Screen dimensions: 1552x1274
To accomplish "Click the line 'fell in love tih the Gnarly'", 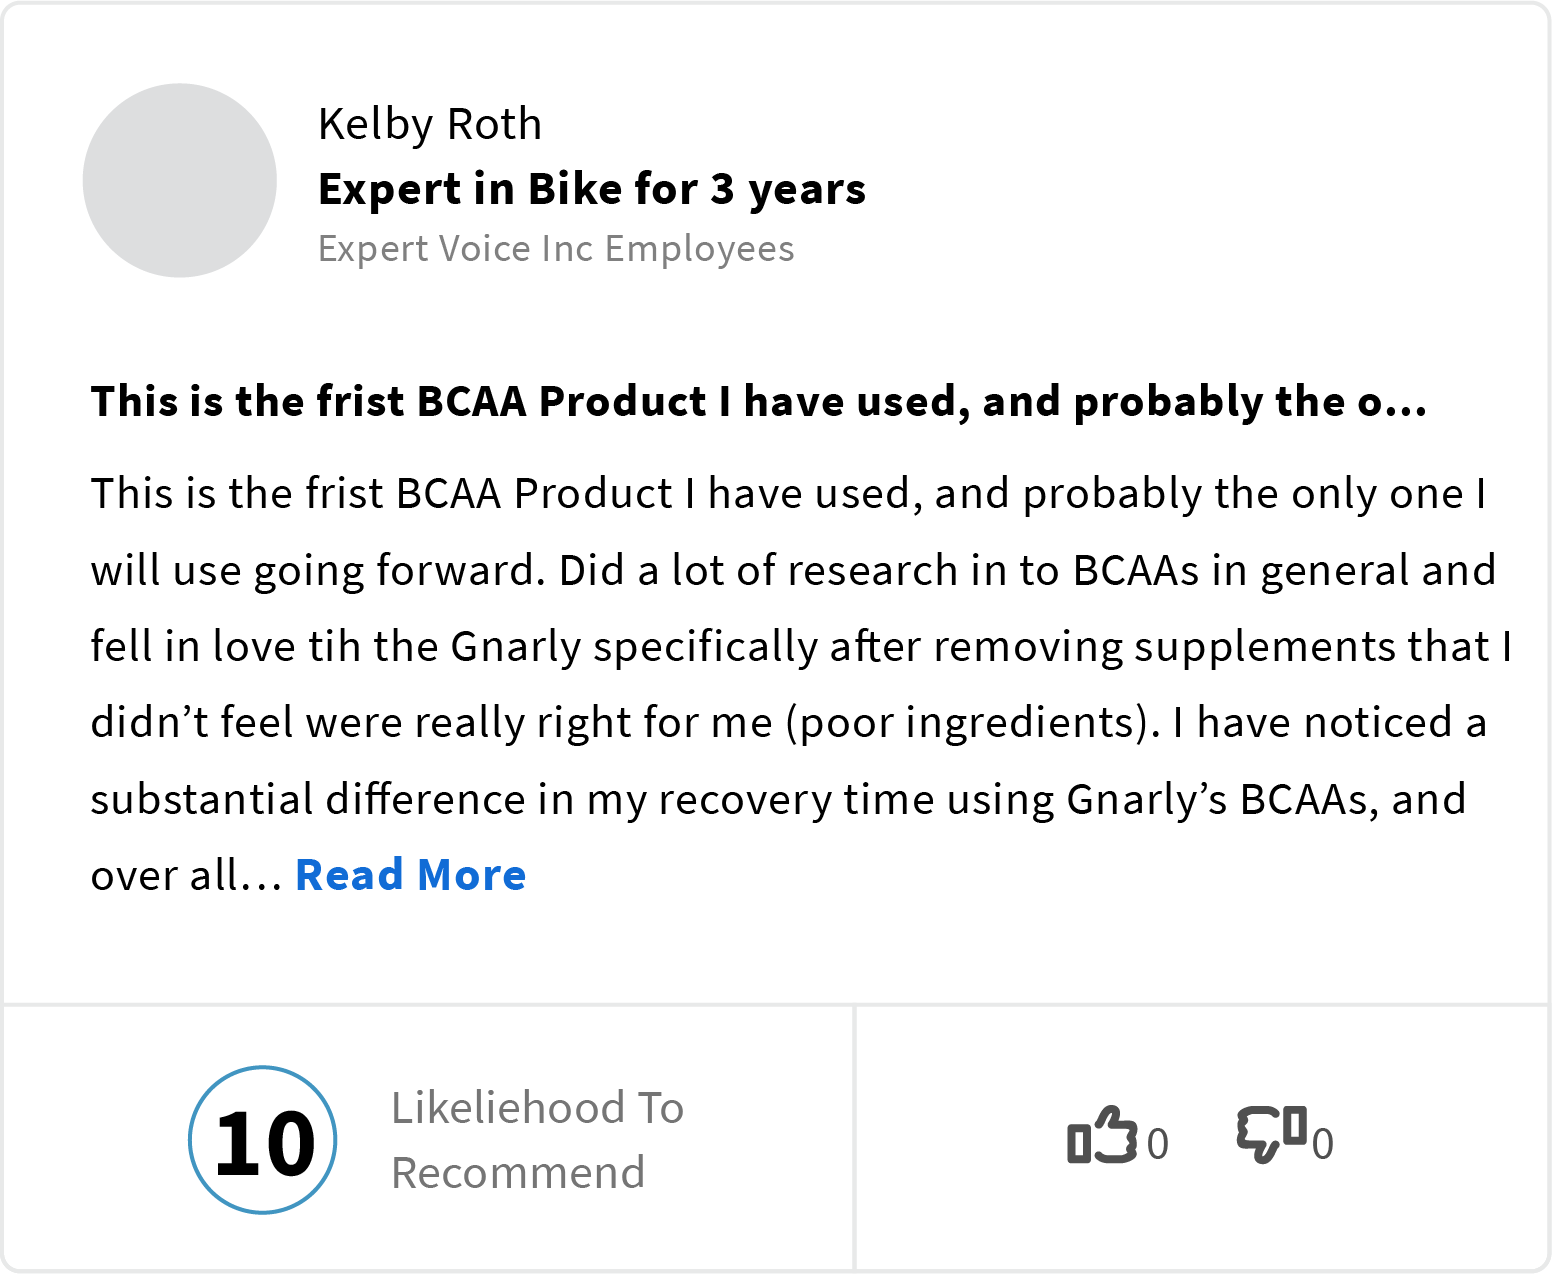I will click(800, 647).
